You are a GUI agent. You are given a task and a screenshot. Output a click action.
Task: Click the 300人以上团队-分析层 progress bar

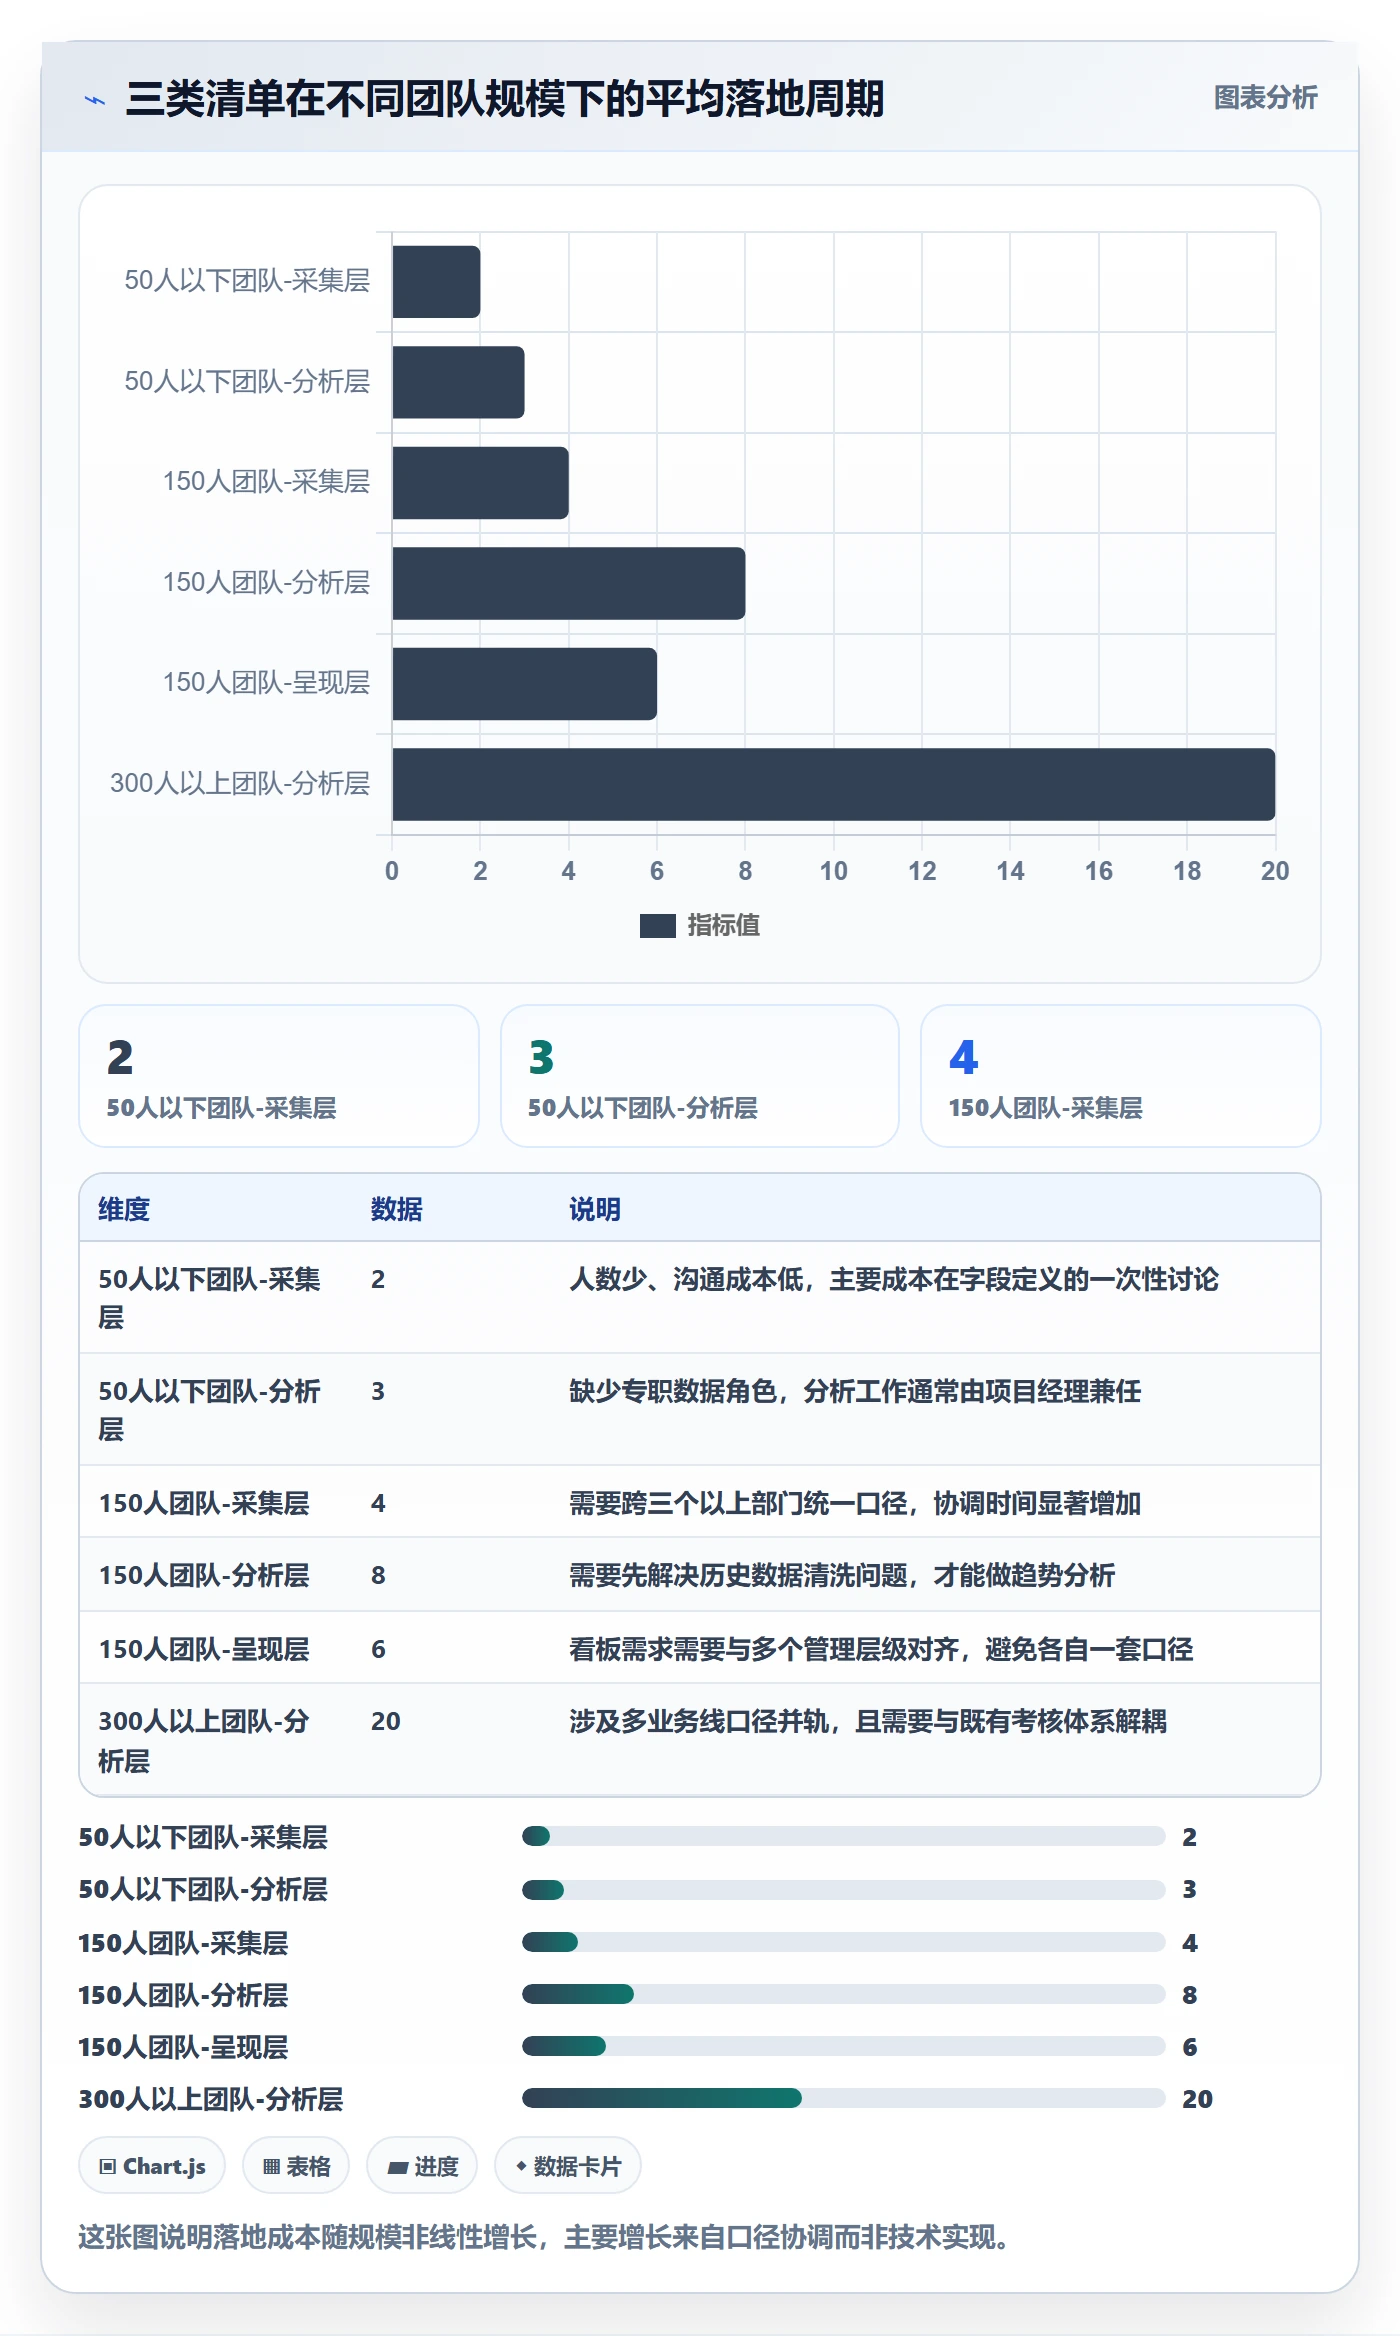tap(843, 2098)
